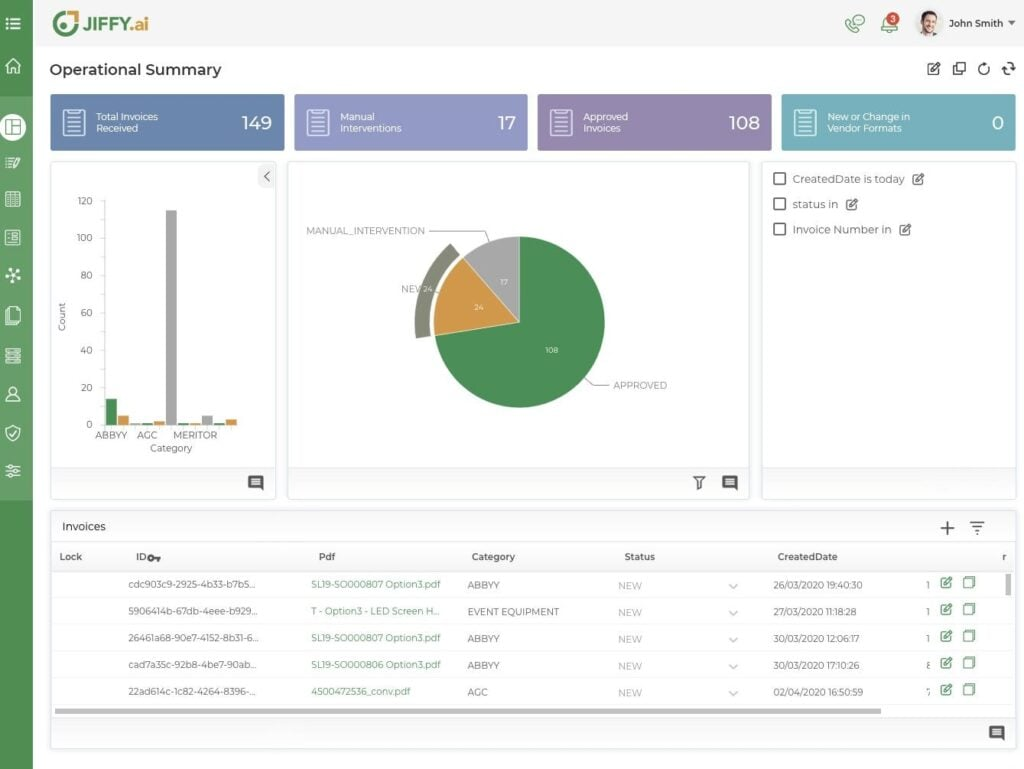Open the filter icon on the pie chart panel

pyautogui.click(x=699, y=483)
